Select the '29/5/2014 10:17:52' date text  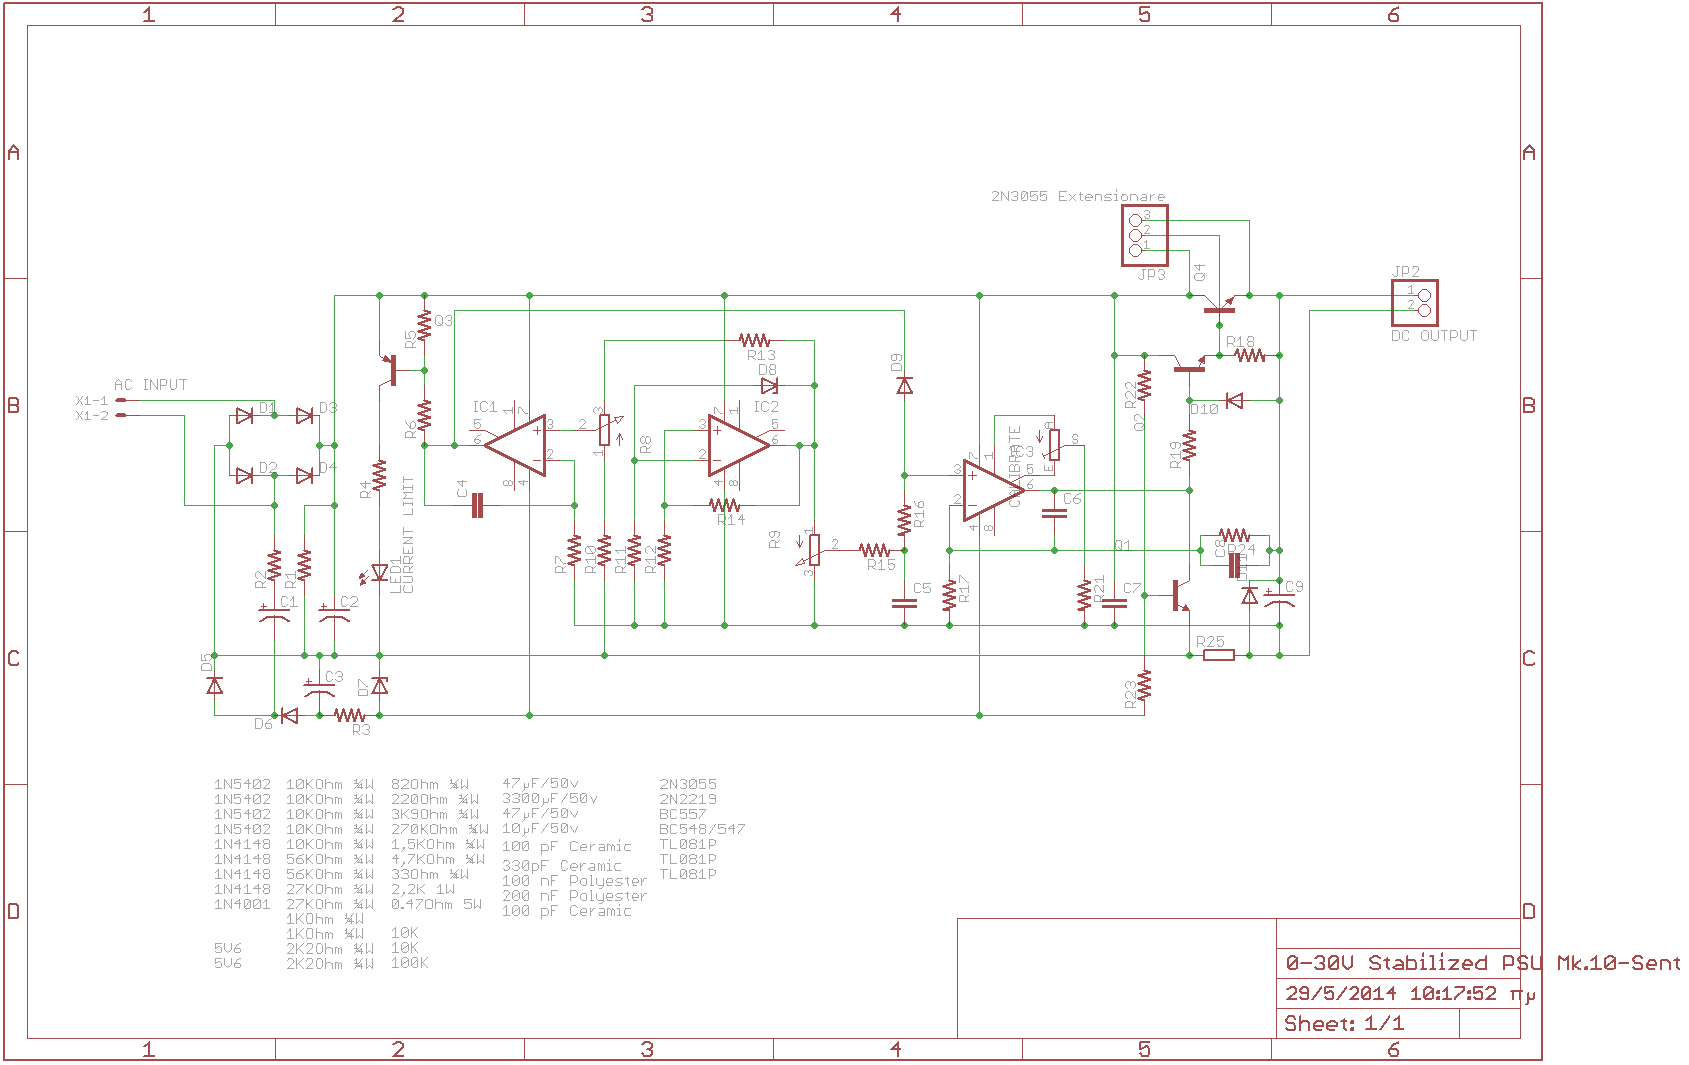(1391, 993)
